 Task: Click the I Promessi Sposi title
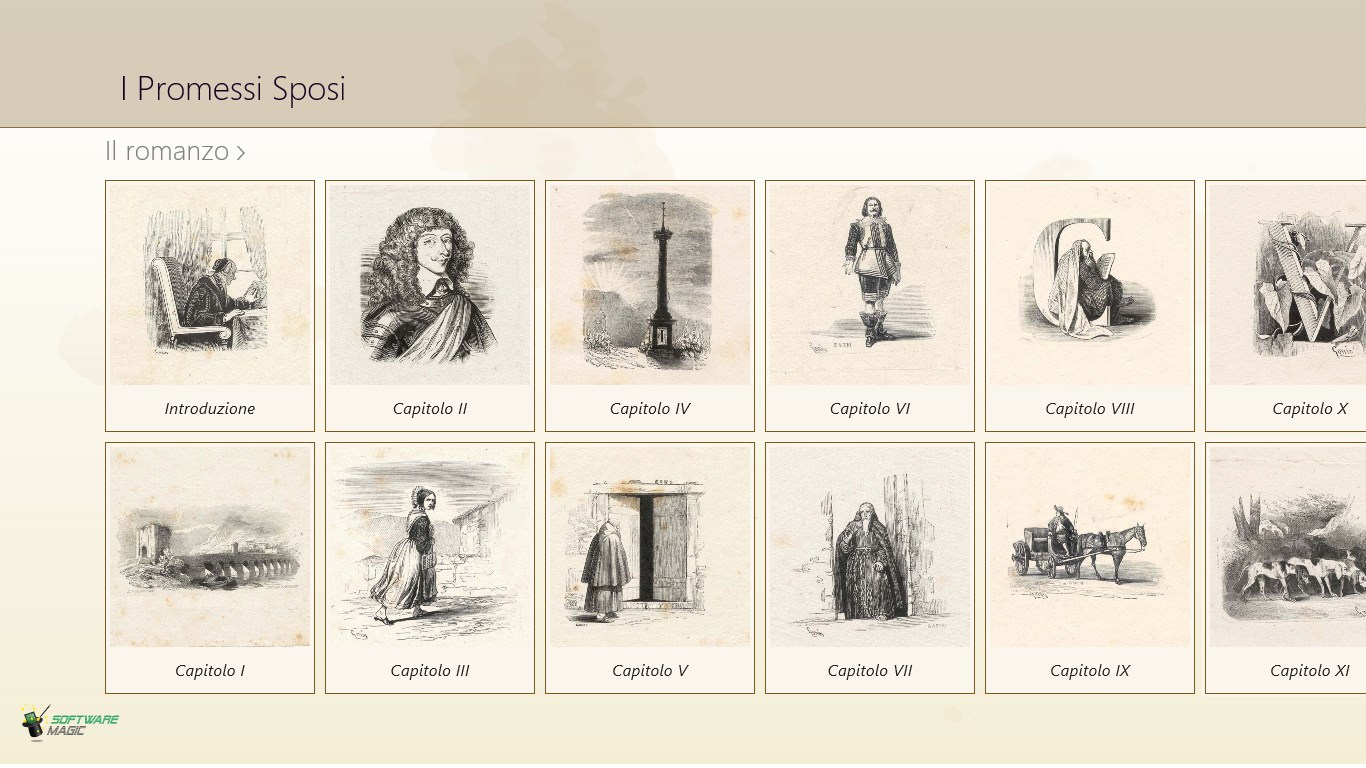pyautogui.click(x=233, y=88)
